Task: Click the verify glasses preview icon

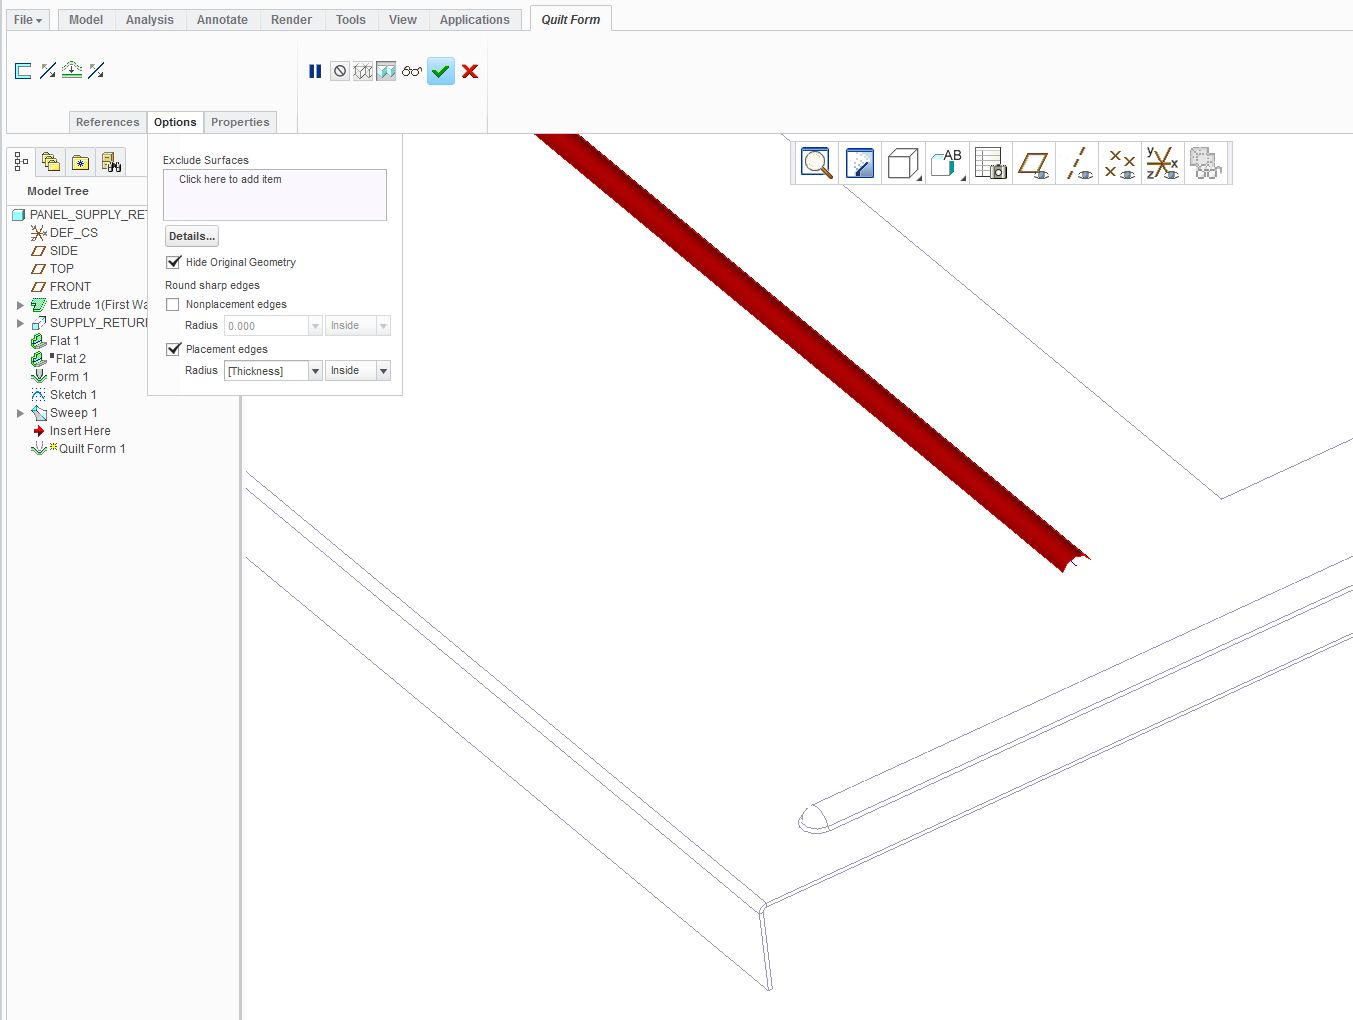Action: click(412, 71)
